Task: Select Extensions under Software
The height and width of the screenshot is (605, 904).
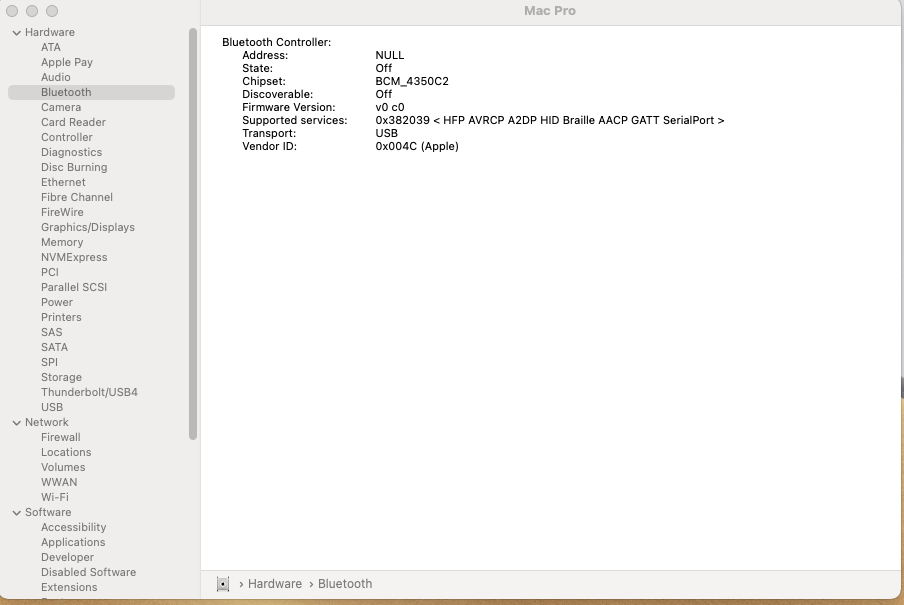Action: 69,587
